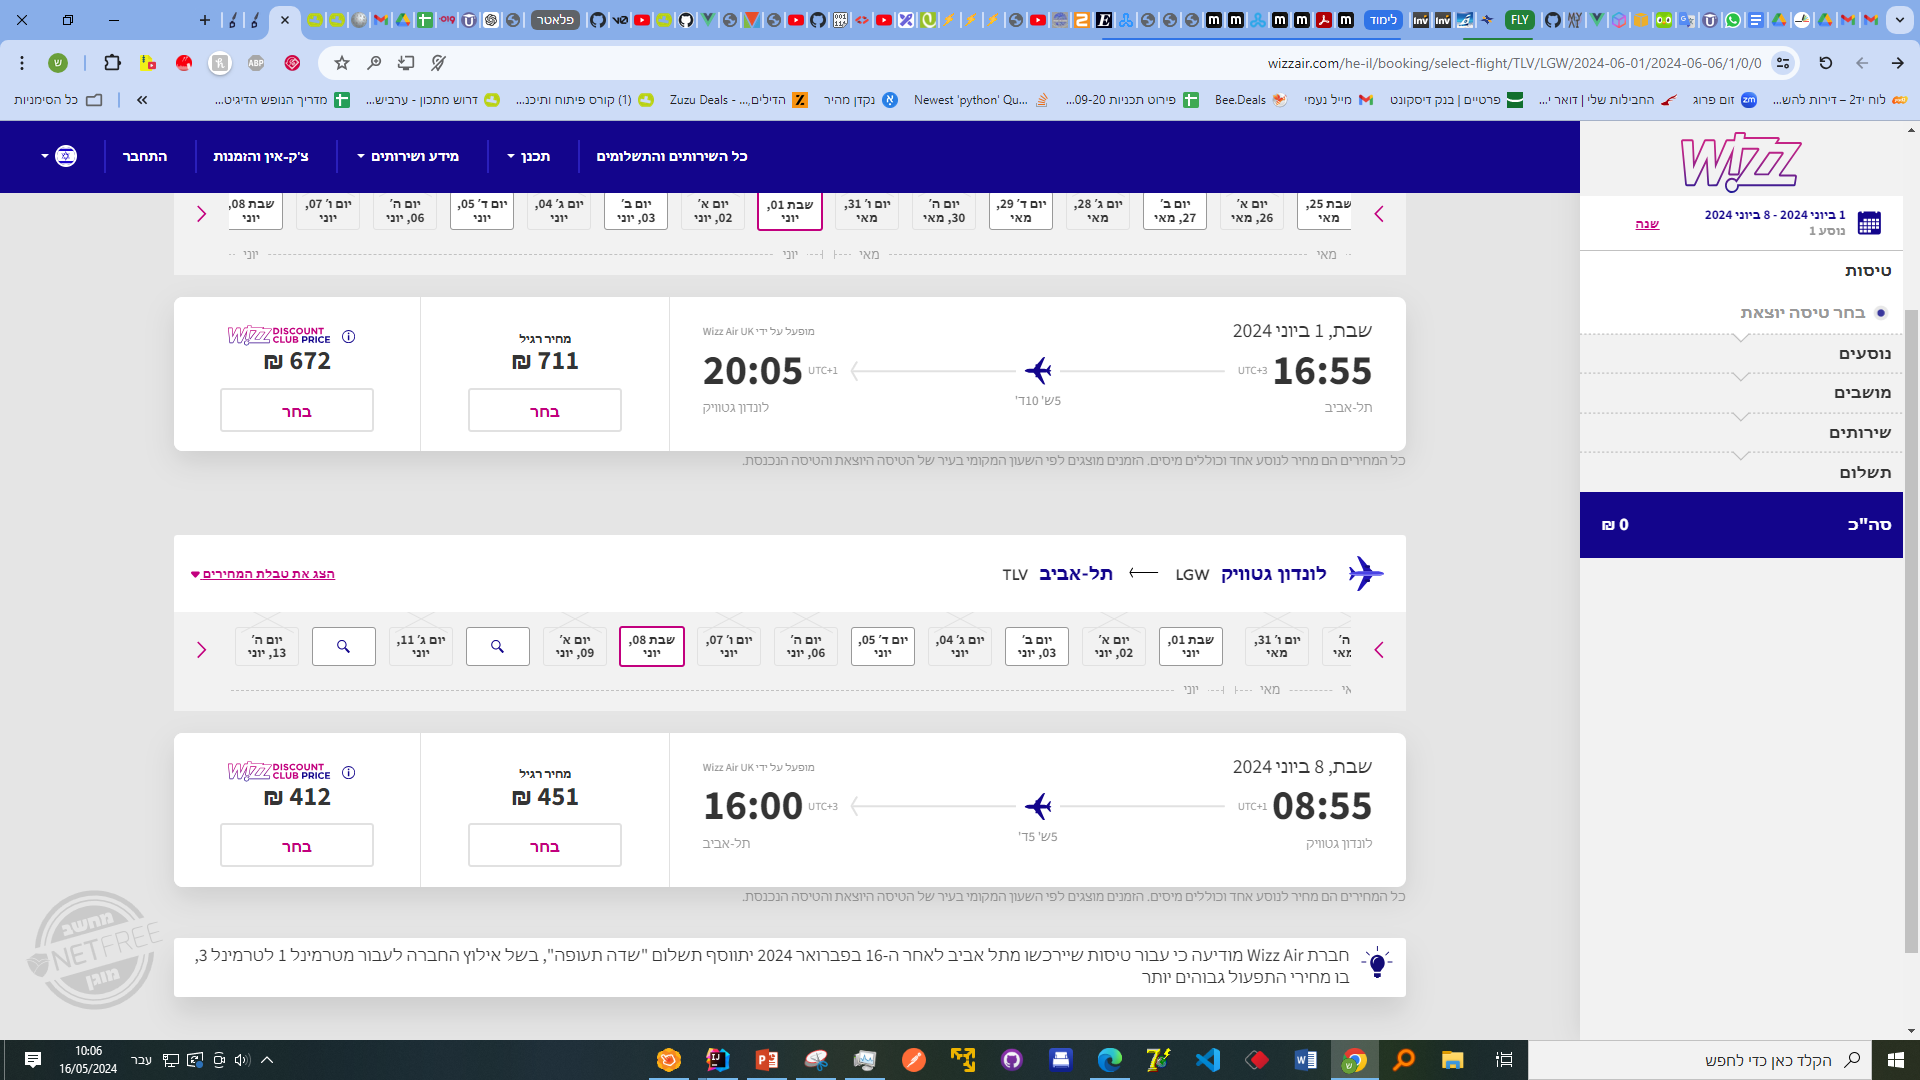This screenshot has width=1920, height=1080.
Task: Select 02 June in outbound date strip
Action: coord(713,211)
